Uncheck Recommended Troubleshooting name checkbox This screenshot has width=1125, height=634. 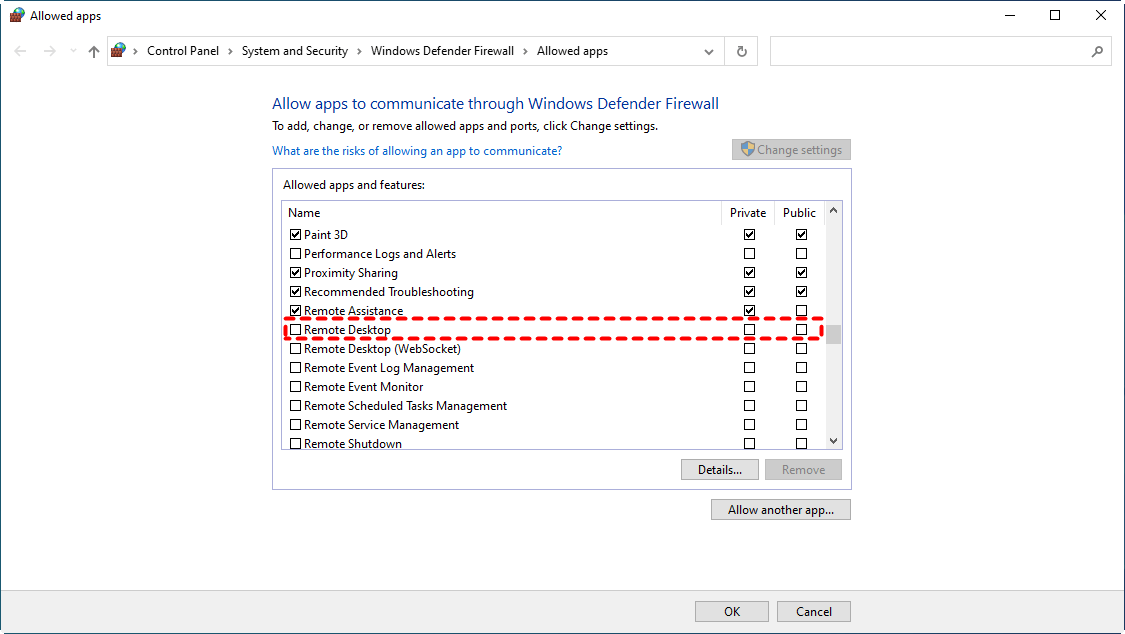coord(296,292)
